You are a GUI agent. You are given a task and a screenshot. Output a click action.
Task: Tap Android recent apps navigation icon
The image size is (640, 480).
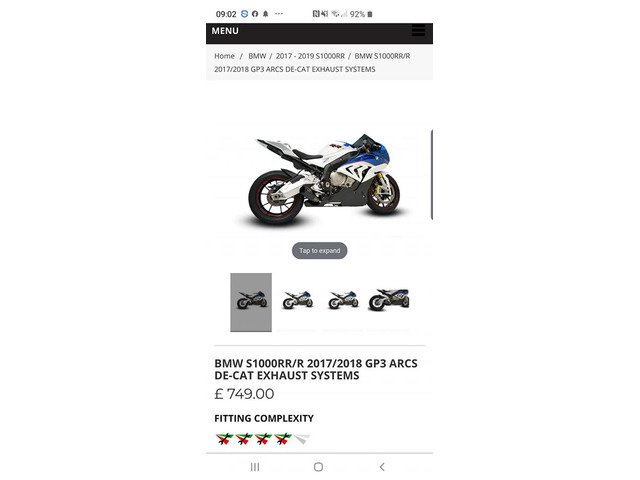click(x=255, y=467)
